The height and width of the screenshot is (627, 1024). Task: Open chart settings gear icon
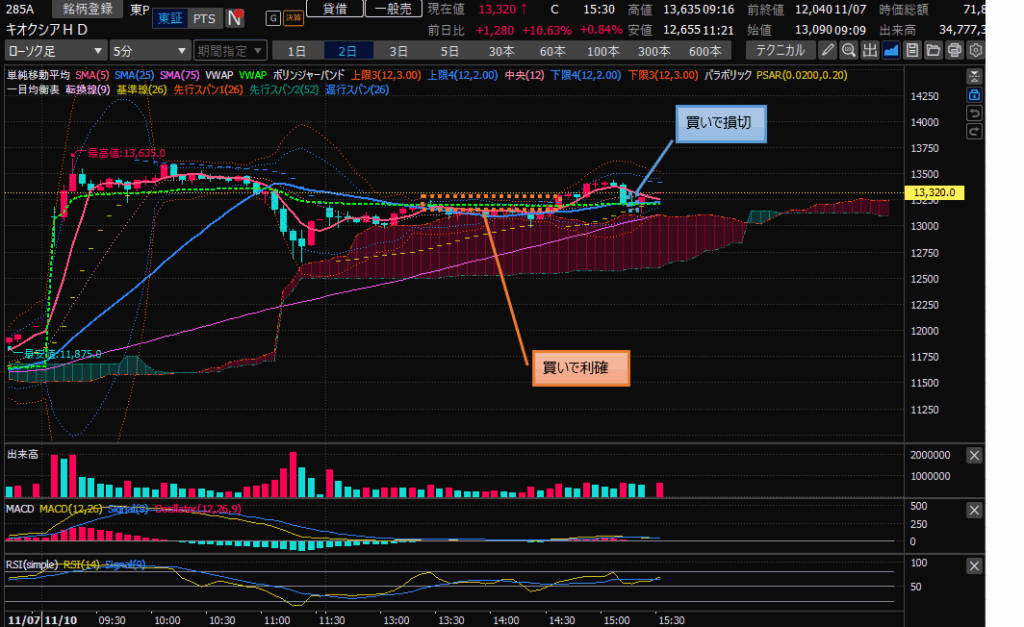[976, 50]
